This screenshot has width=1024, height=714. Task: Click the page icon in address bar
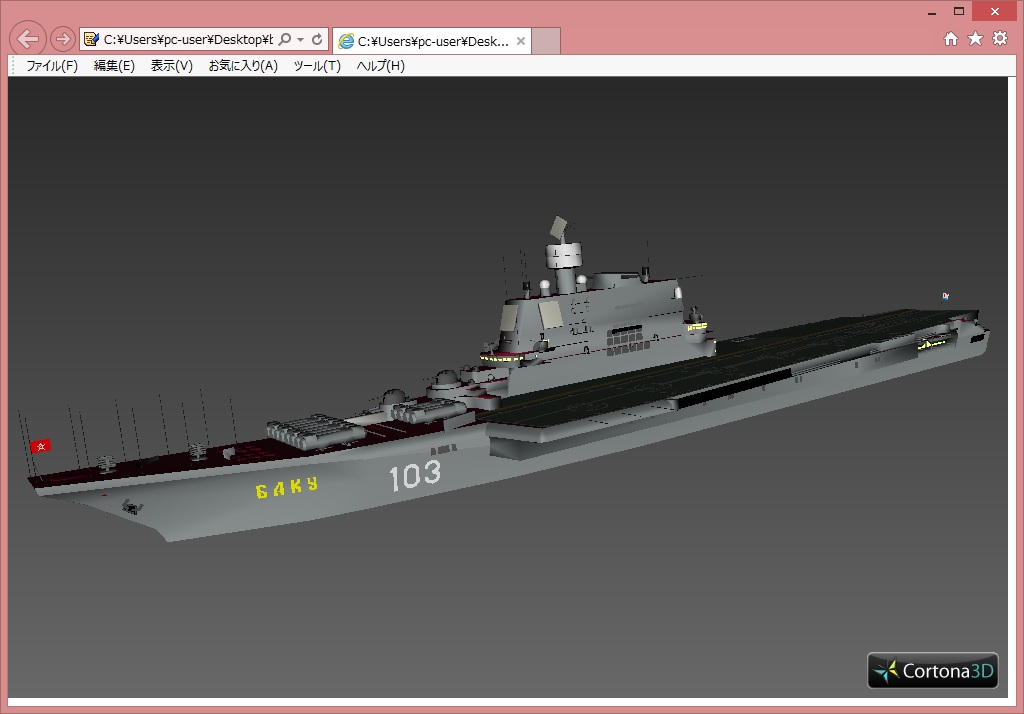(x=92, y=40)
